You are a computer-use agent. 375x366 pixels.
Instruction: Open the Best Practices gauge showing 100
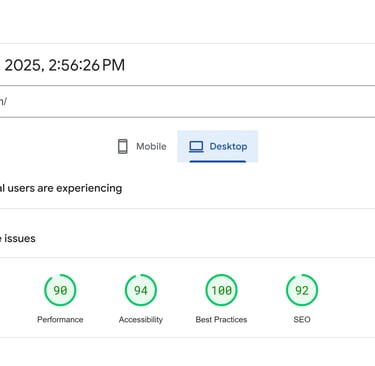tap(221, 290)
